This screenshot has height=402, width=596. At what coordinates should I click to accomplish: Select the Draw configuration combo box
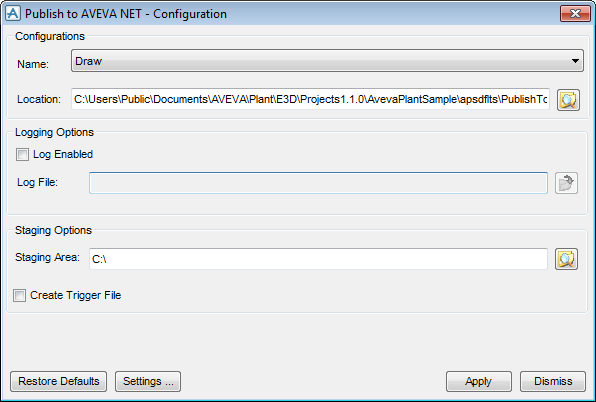coord(327,61)
